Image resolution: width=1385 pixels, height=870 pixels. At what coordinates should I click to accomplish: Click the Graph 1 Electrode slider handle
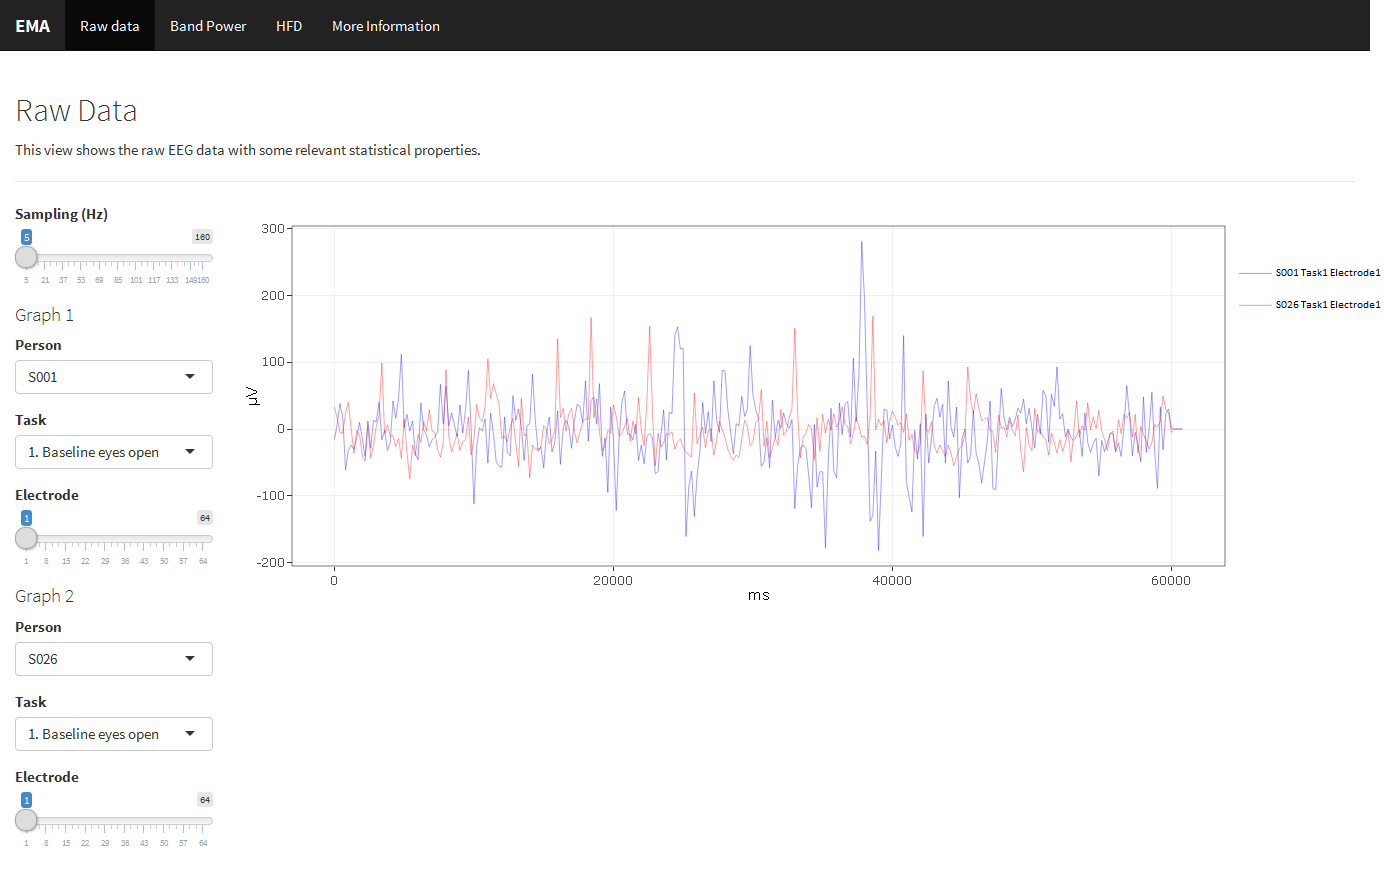click(x=26, y=538)
